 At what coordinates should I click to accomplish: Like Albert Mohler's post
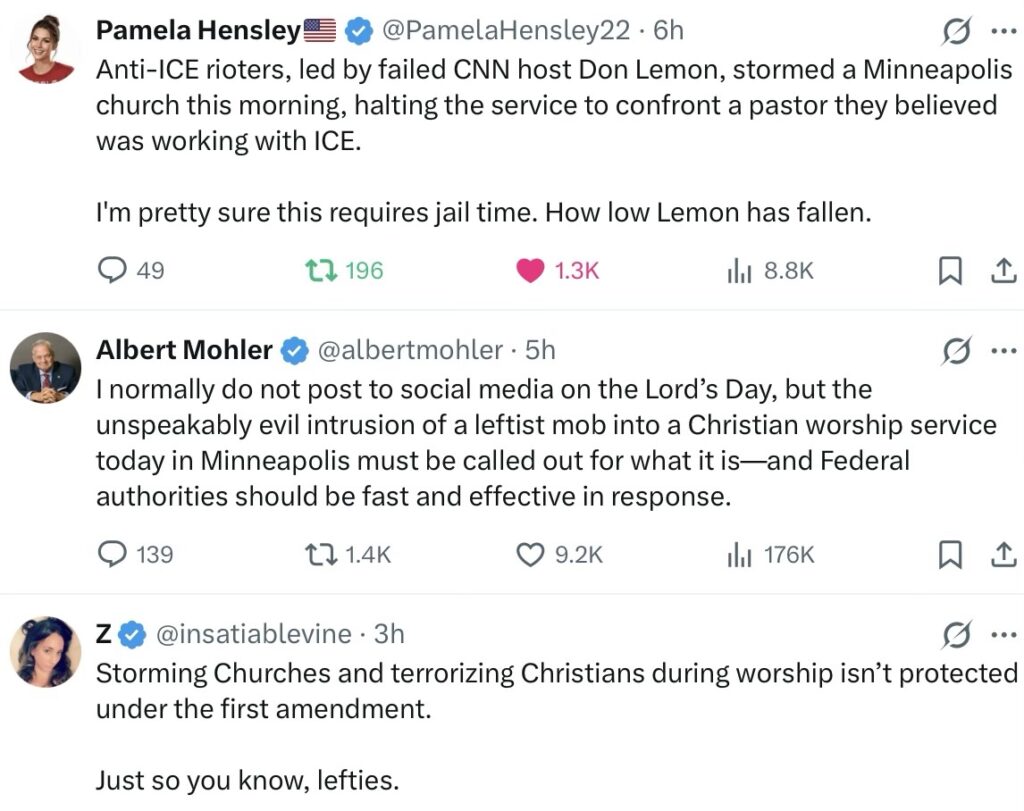click(x=530, y=554)
